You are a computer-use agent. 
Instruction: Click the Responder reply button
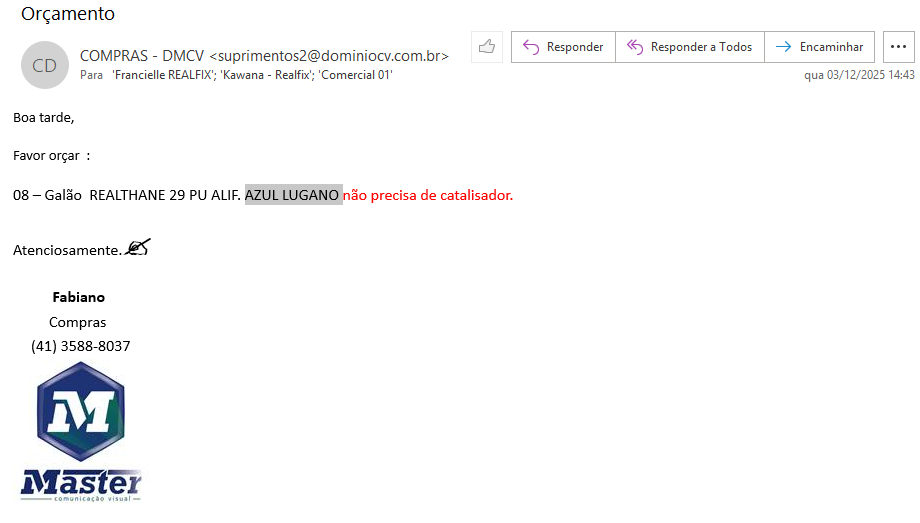click(x=563, y=47)
